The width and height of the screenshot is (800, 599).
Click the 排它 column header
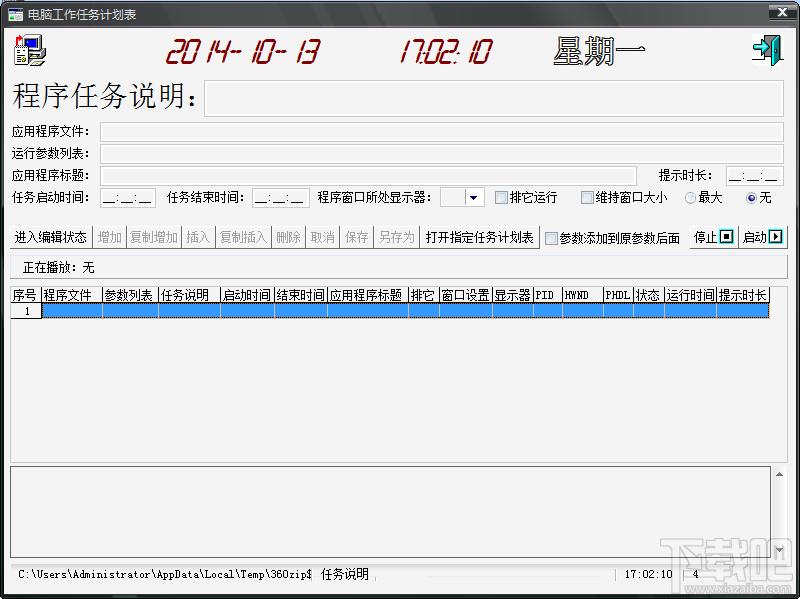[x=424, y=295]
